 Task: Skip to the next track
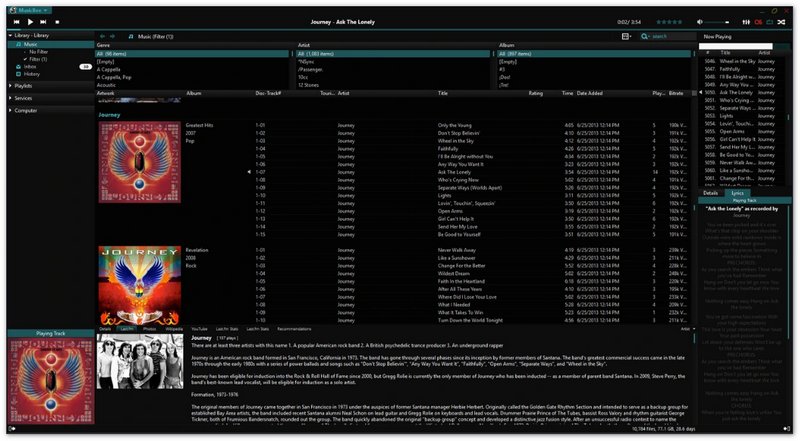43,22
